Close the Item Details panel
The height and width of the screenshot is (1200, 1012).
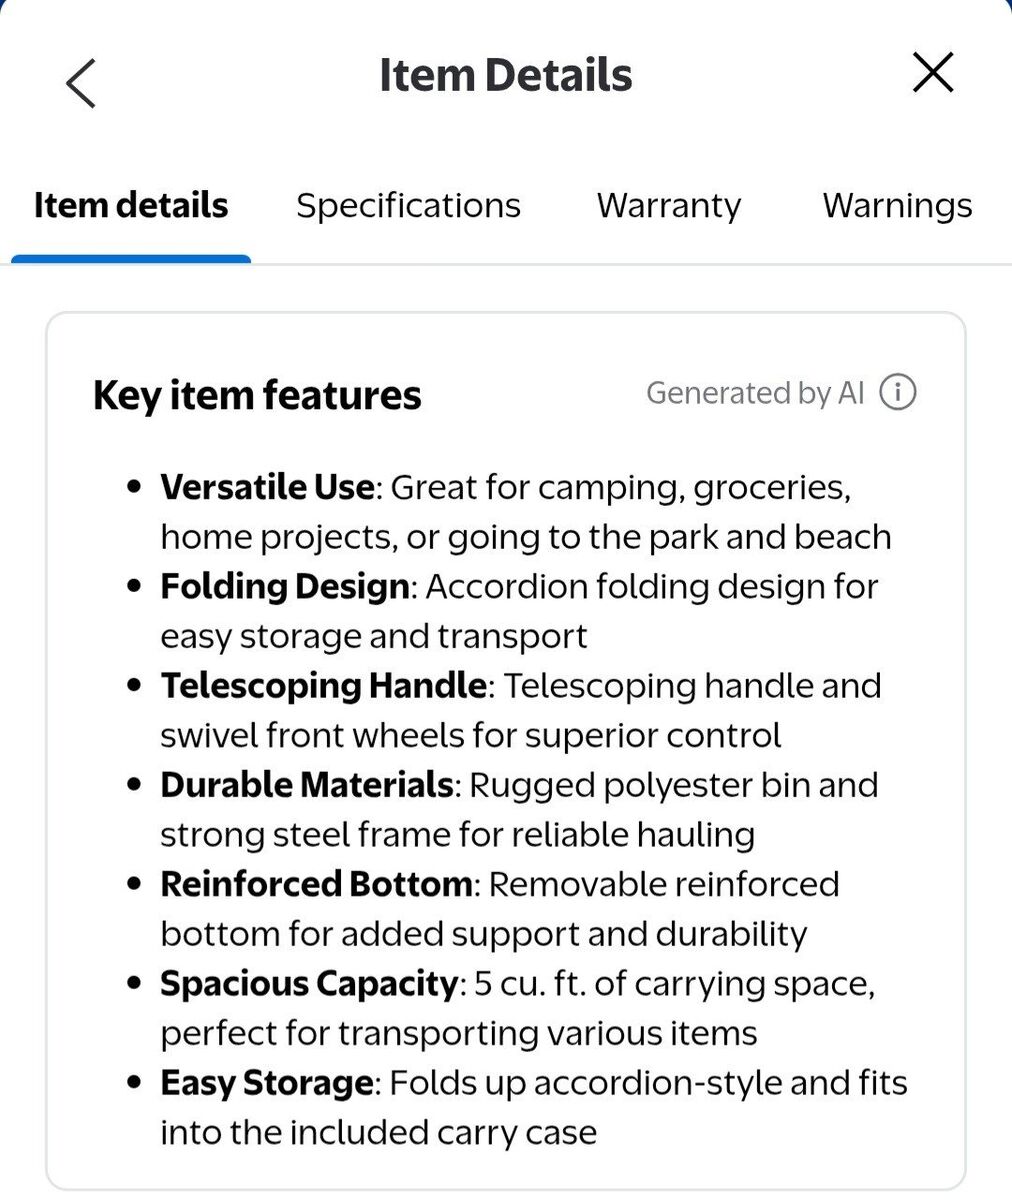click(932, 73)
